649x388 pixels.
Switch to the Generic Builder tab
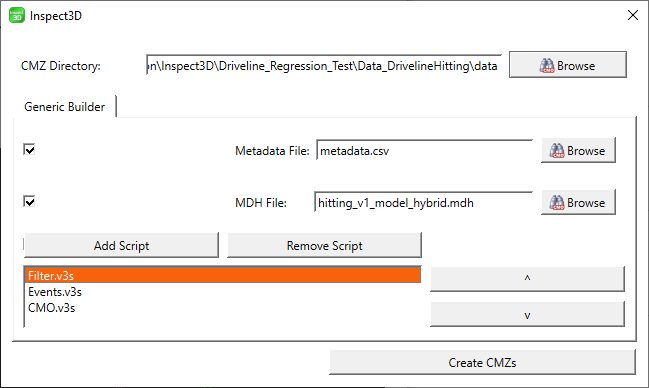[65, 107]
